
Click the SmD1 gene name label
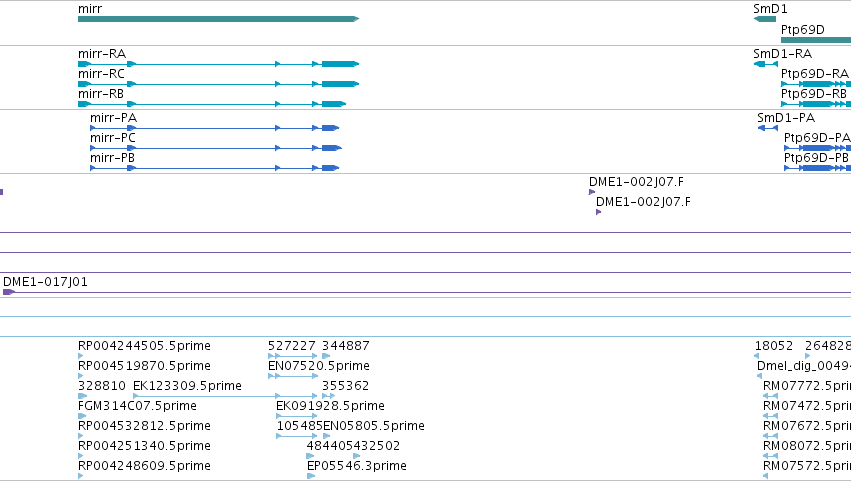click(x=770, y=9)
